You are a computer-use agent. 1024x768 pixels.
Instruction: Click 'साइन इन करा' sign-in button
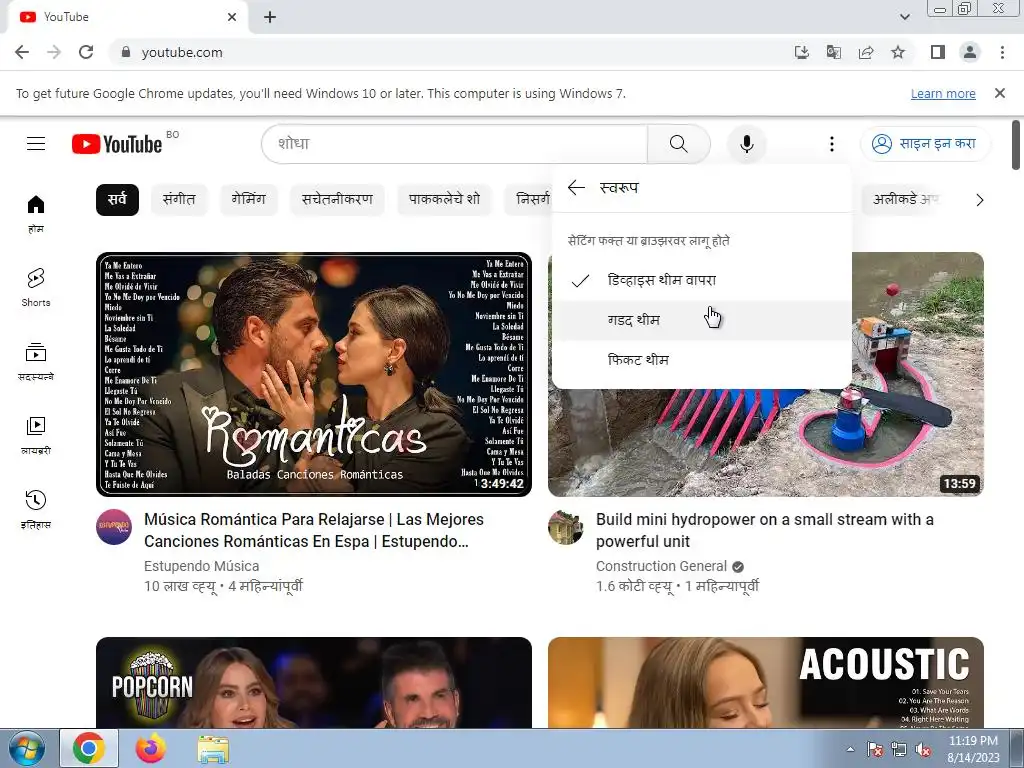tap(925, 144)
